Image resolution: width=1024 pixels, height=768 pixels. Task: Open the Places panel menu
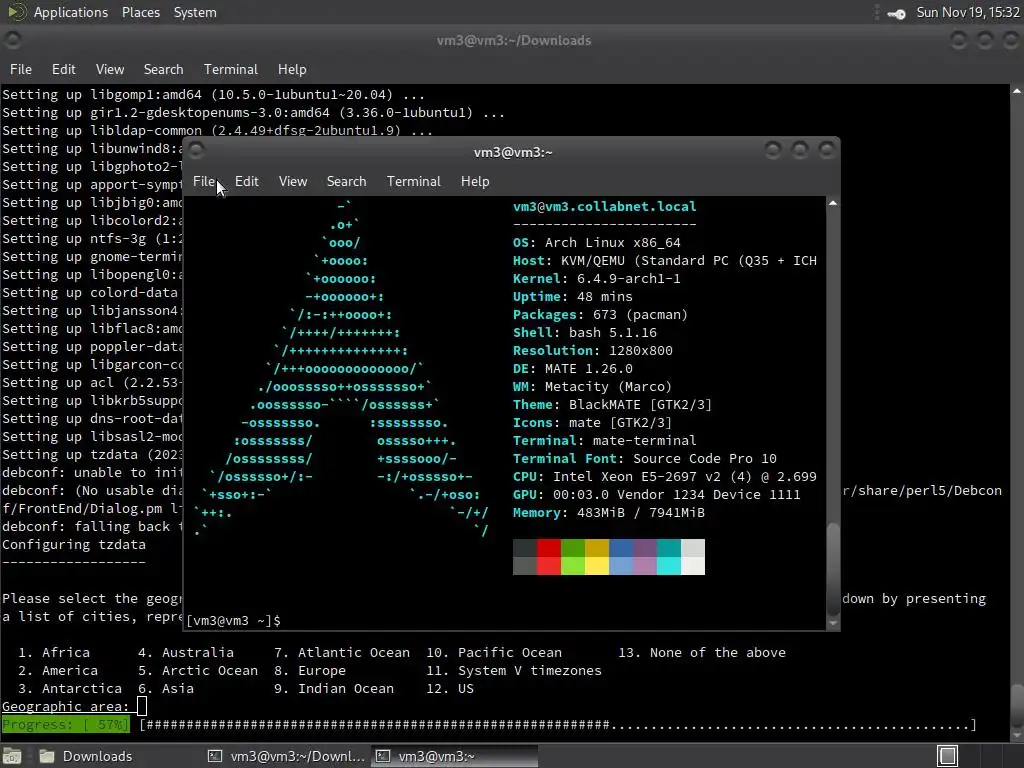point(140,12)
